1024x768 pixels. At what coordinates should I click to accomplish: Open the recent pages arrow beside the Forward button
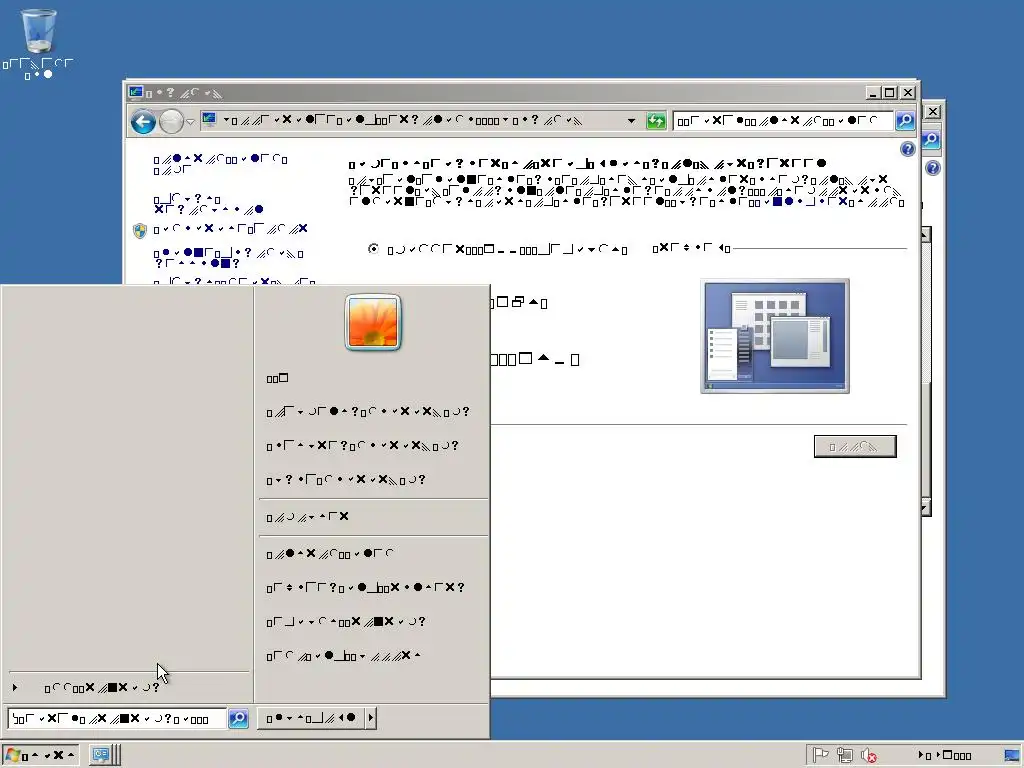click(x=190, y=121)
